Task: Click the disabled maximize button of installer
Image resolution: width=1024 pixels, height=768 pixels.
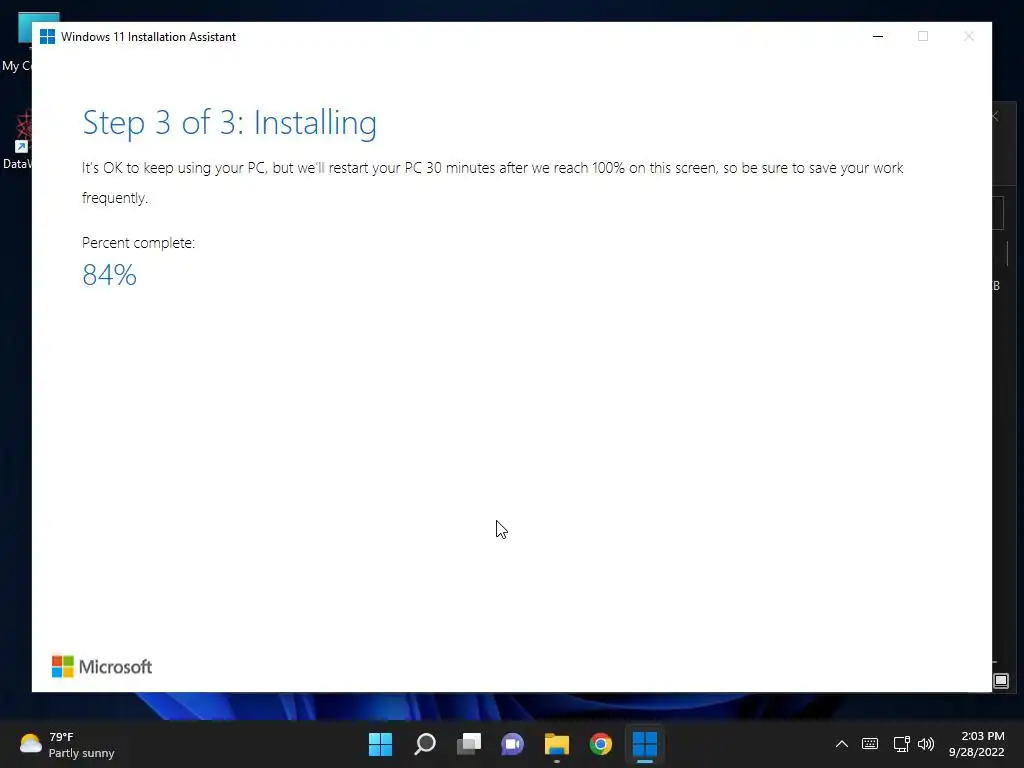Action: pos(923,37)
